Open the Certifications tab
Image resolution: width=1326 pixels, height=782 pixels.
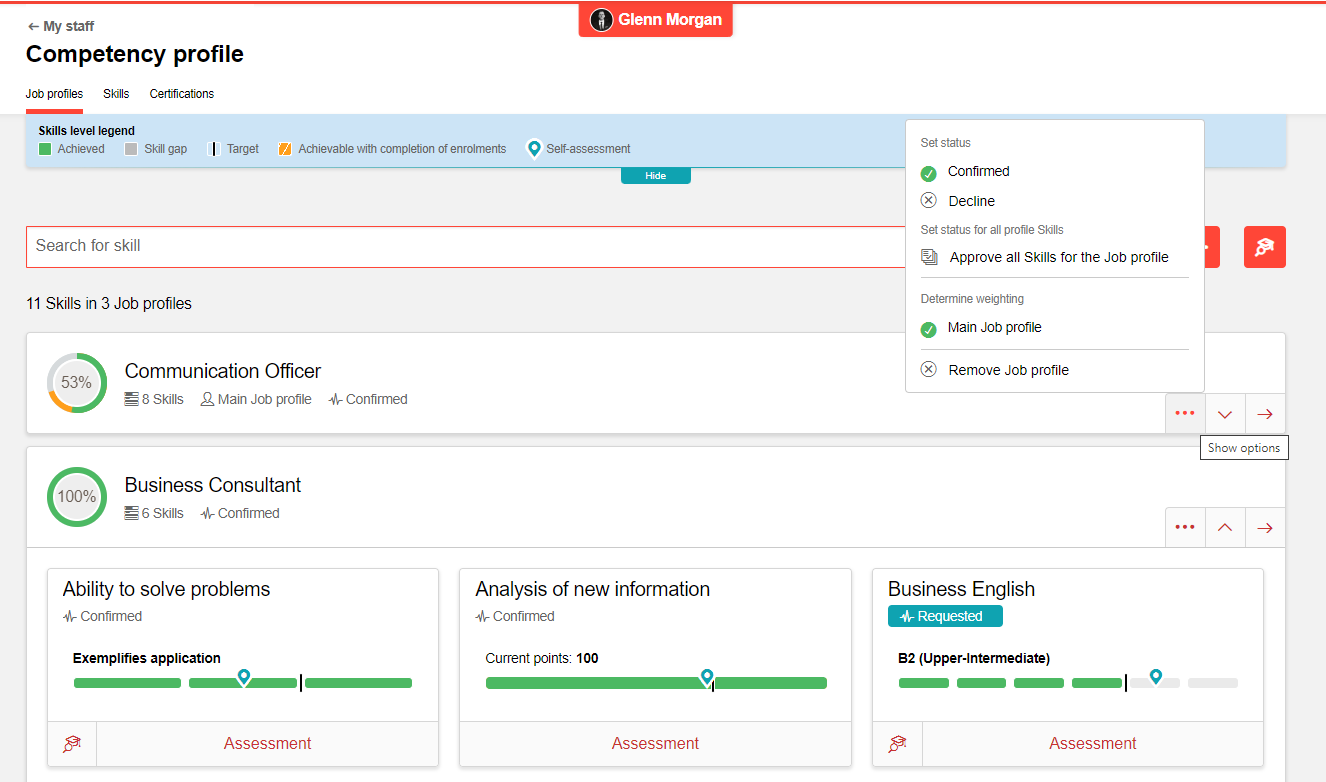182,94
